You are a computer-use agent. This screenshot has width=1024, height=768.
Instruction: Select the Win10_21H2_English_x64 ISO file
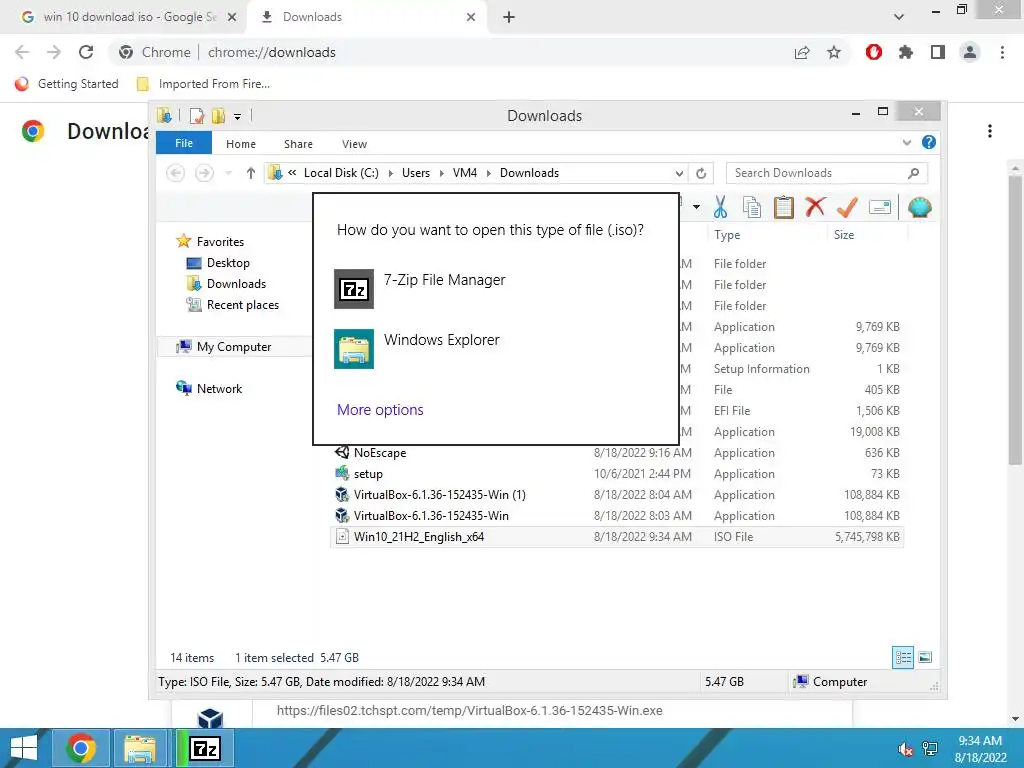pyautogui.click(x=617, y=537)
